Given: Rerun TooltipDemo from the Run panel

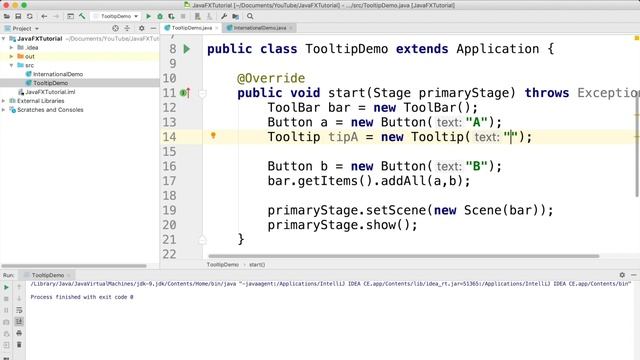Looking at the screenshot, I should click(6, 288).
